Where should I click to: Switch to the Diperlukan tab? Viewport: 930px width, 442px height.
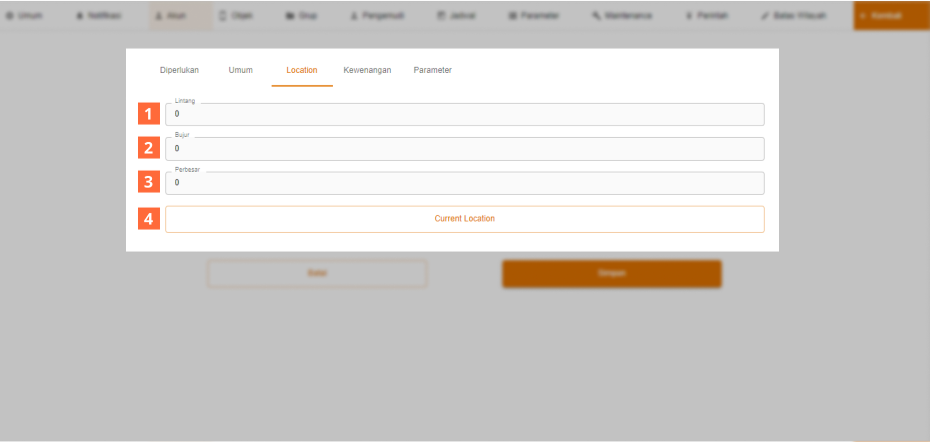(x=180, y=70)
